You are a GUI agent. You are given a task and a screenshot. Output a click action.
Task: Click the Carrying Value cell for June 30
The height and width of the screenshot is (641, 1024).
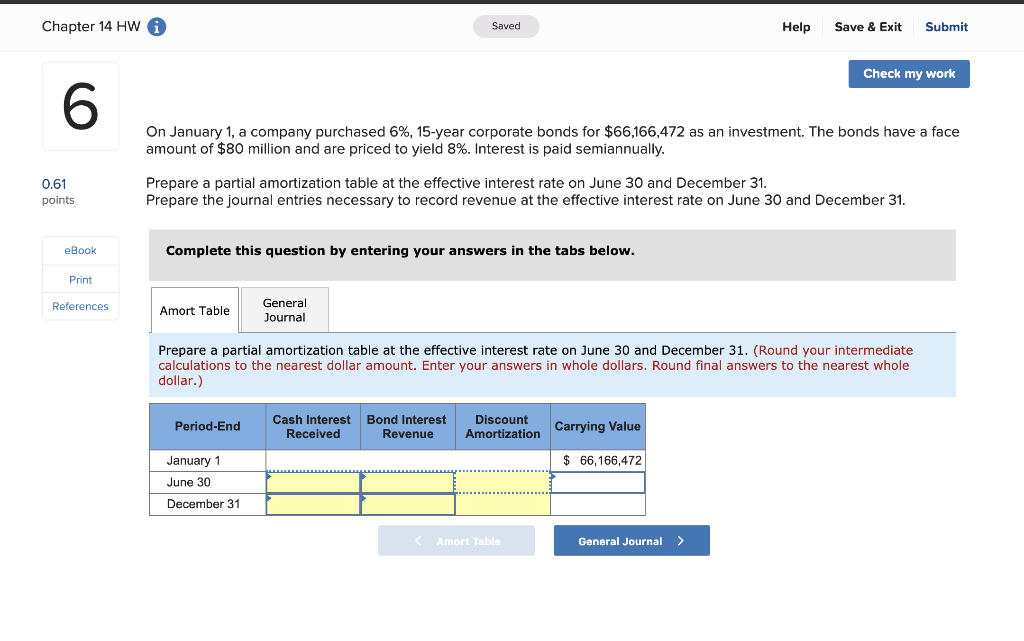pyautogui.click(x=597, y=482)
